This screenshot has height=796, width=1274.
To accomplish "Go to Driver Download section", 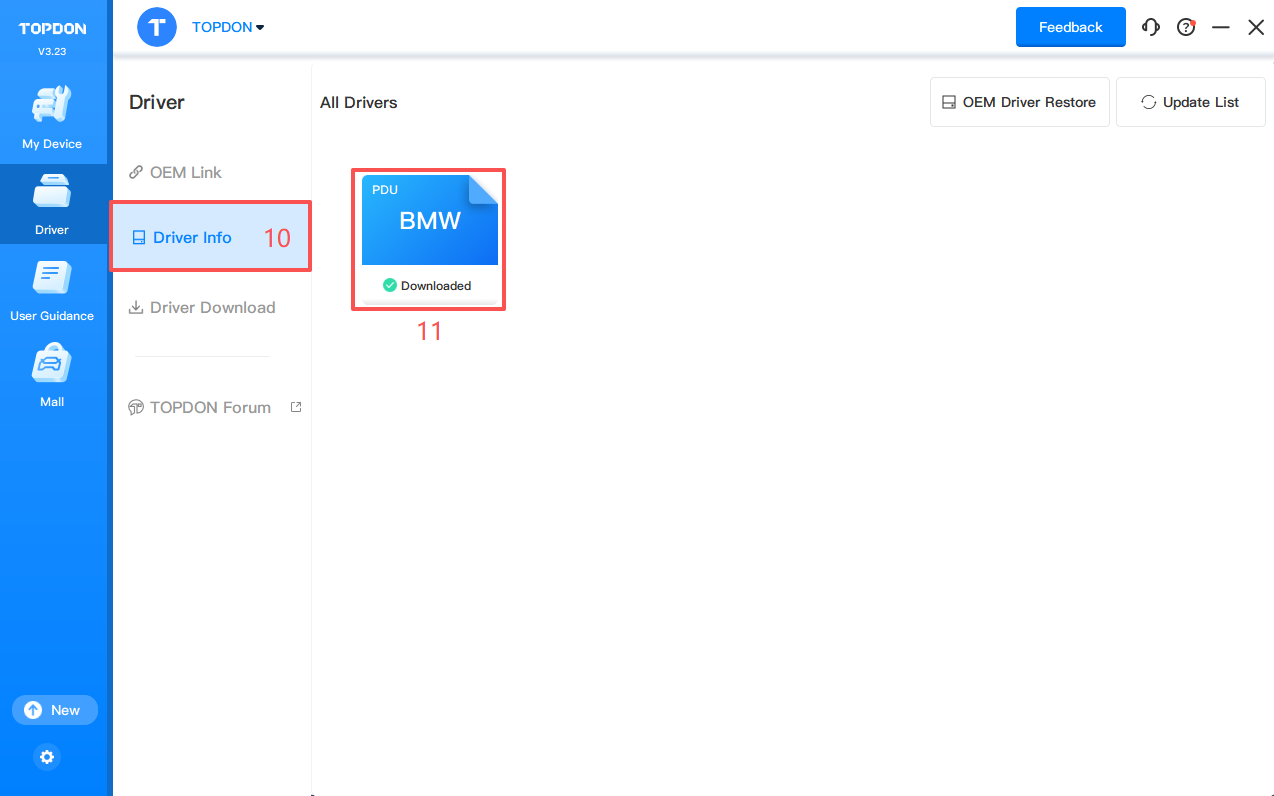I will click(x=212, y=307).
